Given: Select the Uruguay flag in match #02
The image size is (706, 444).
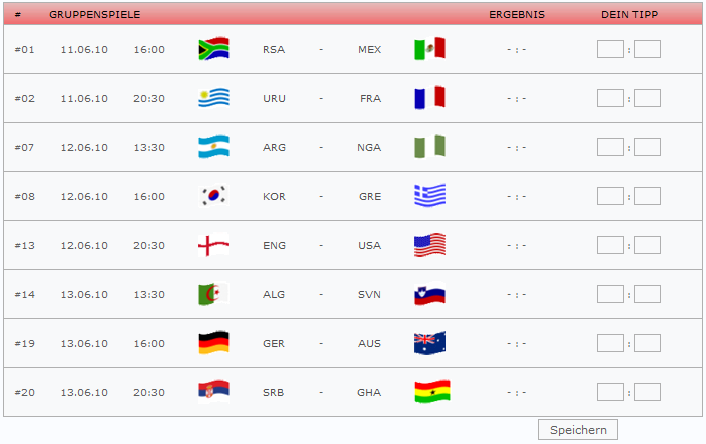Looking at the screenshot, I should pyautogui.click(x=214, y=98).
